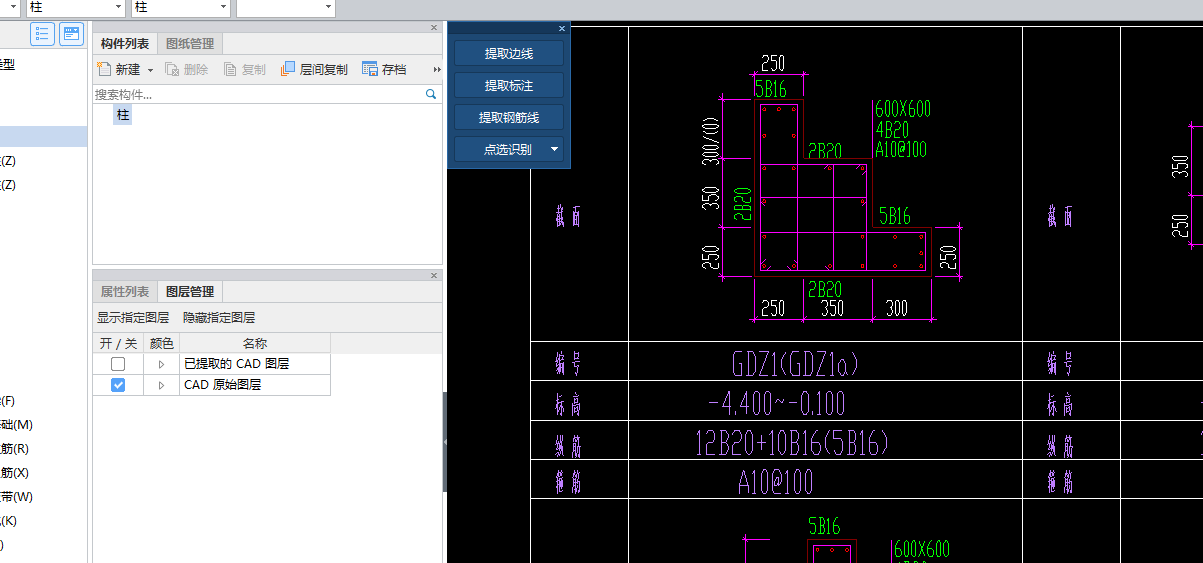The height and width of the screenshot is (563, 1203).
Task: Select 柱 item in component list
Action: [123, 115]
